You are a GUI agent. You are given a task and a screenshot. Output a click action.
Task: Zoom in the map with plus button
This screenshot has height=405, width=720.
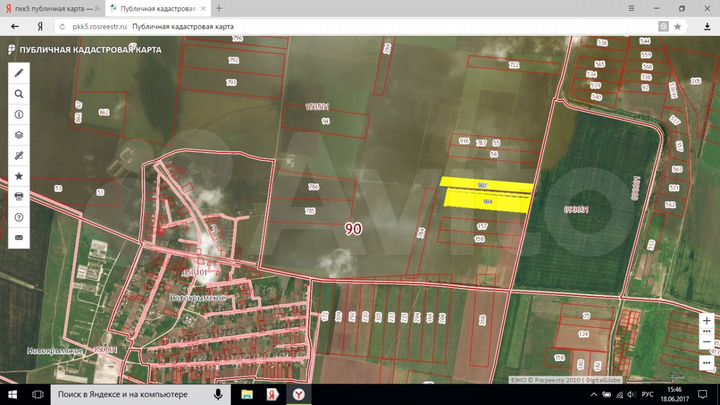pos(707,321)
